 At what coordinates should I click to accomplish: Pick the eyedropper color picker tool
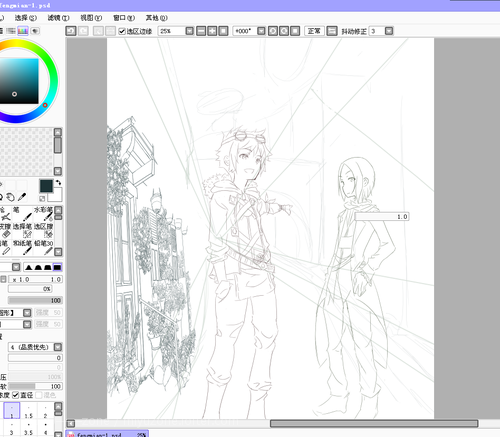22,197
